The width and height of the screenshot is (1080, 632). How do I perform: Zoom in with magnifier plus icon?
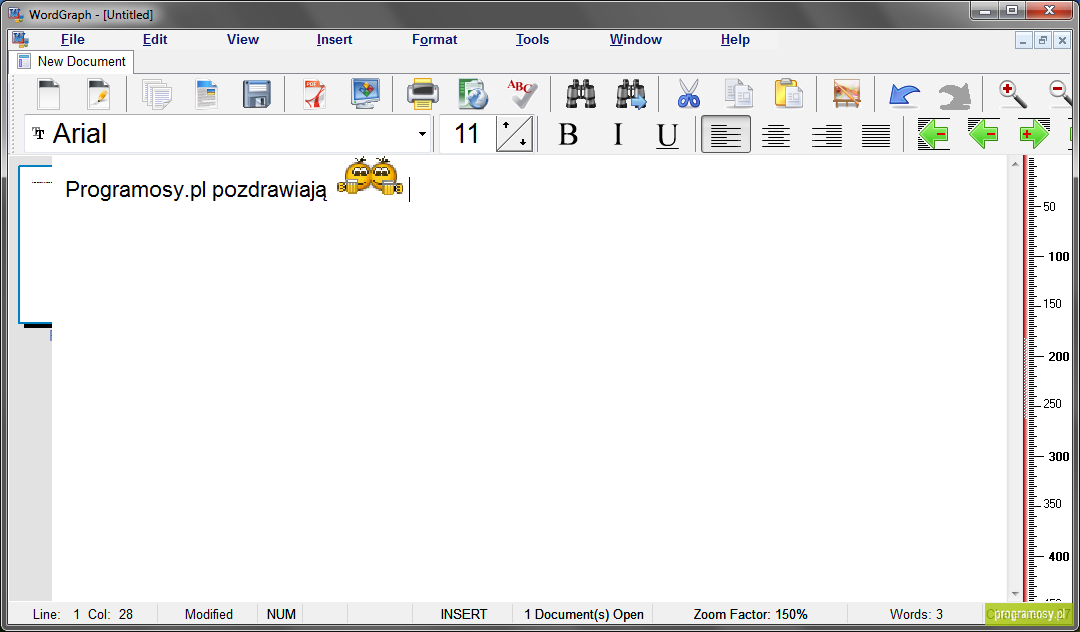click(1012, 94)
